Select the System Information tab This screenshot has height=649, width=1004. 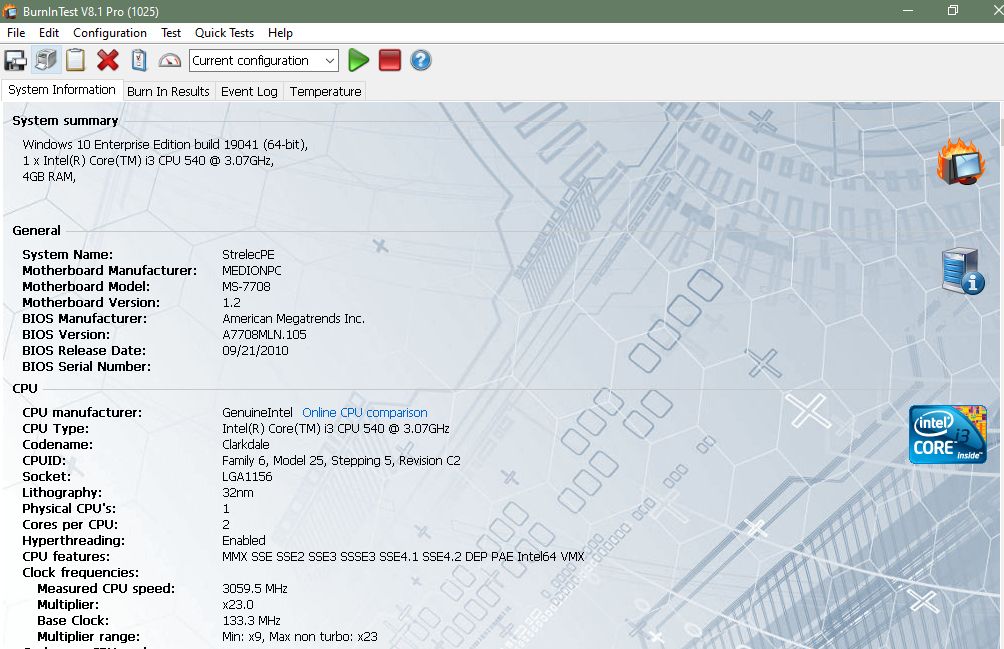tap(62, 90)
